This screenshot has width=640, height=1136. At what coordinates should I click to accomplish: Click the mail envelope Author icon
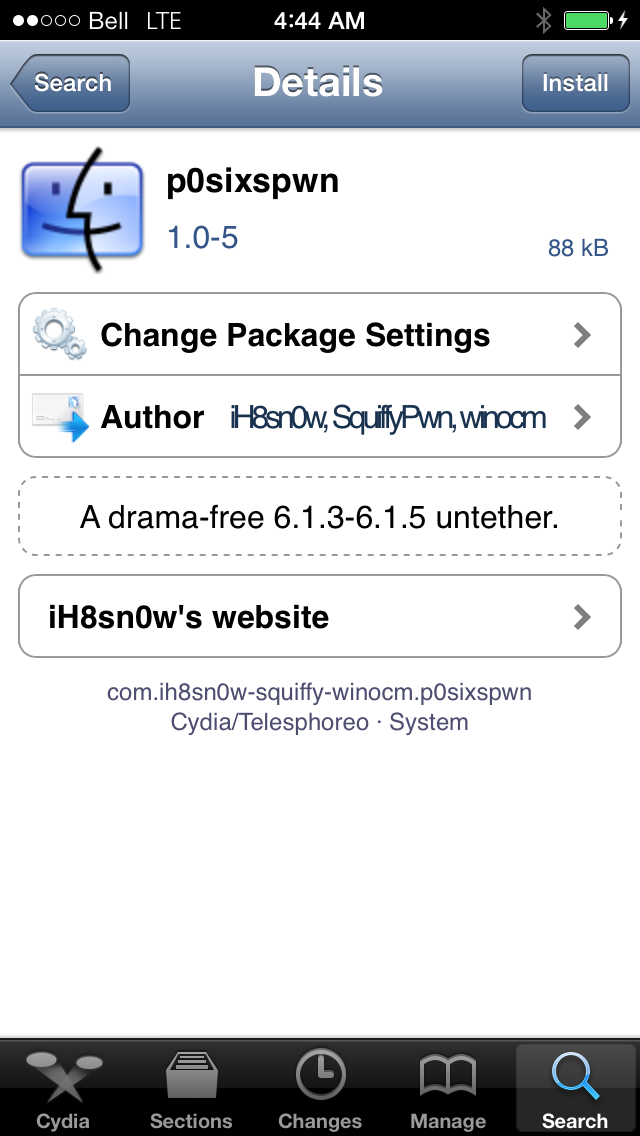59,416
